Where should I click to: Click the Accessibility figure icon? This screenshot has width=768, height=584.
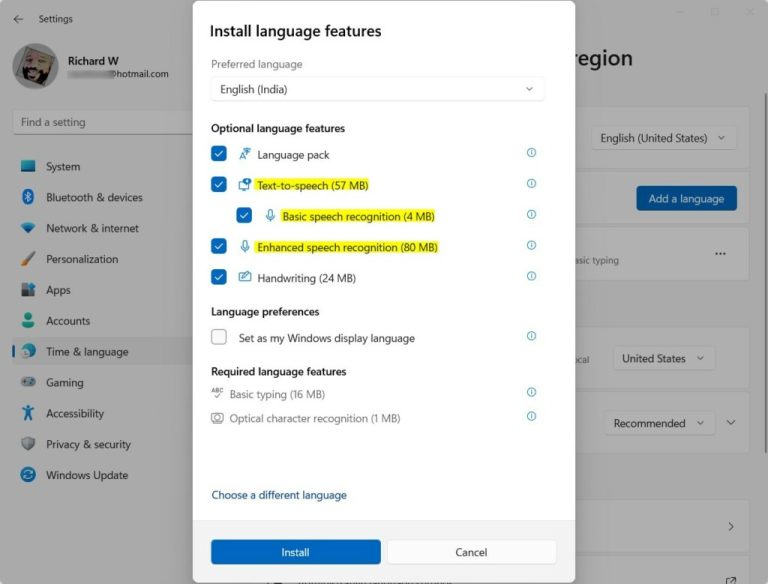pyautogui.click(x=28, y=413)
